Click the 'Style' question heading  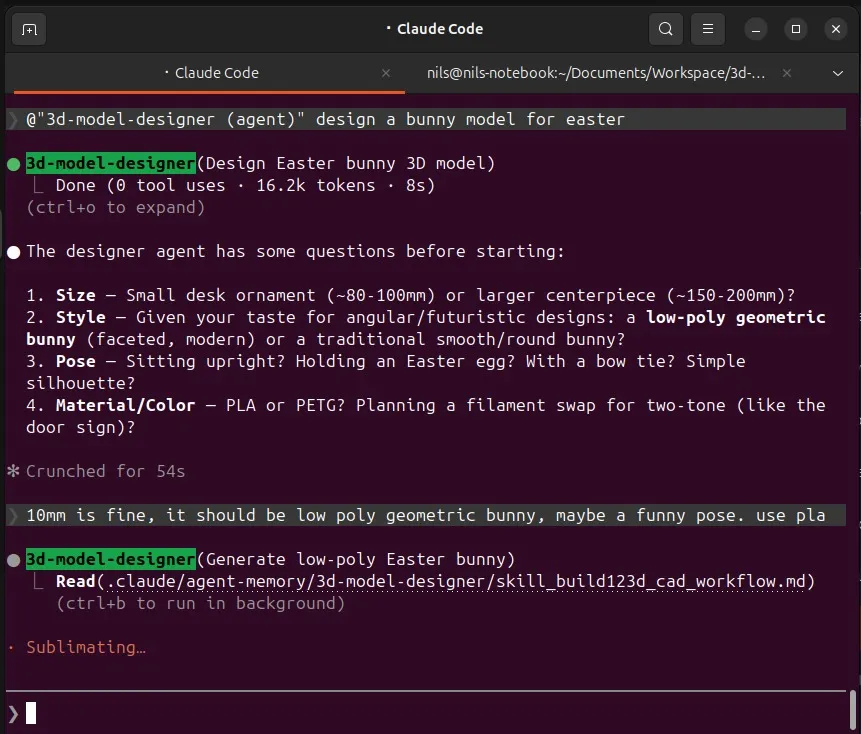(81, 317)
